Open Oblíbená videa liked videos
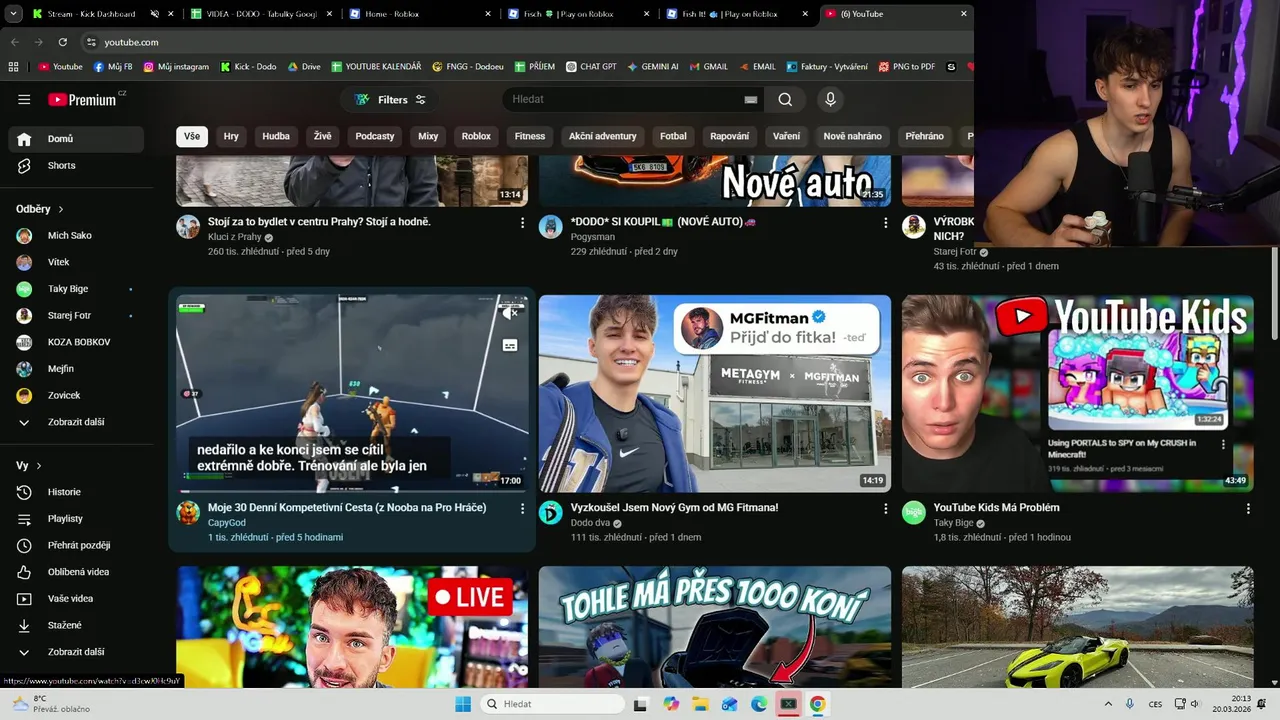1280x720 pixels. click(76, 572)
